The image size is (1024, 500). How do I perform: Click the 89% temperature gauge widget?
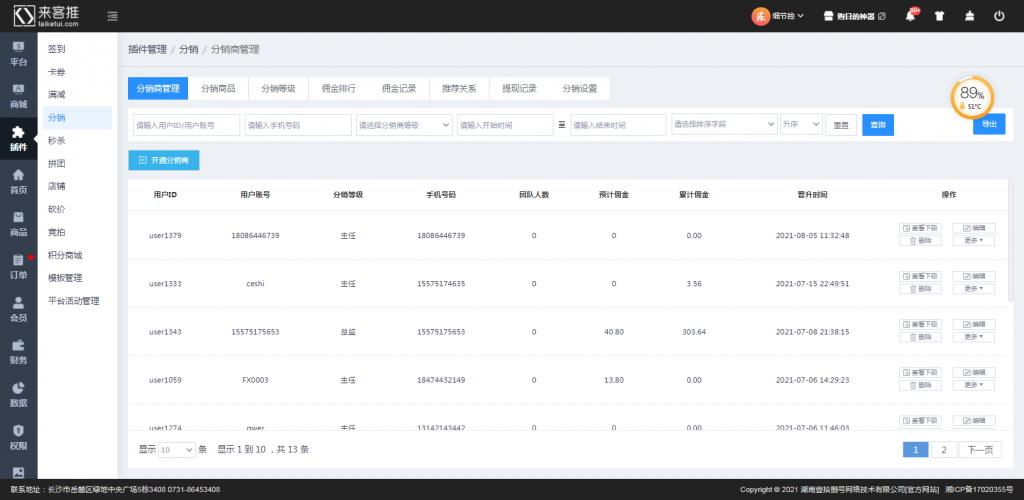pyautogui.click(x=972, y=98)
